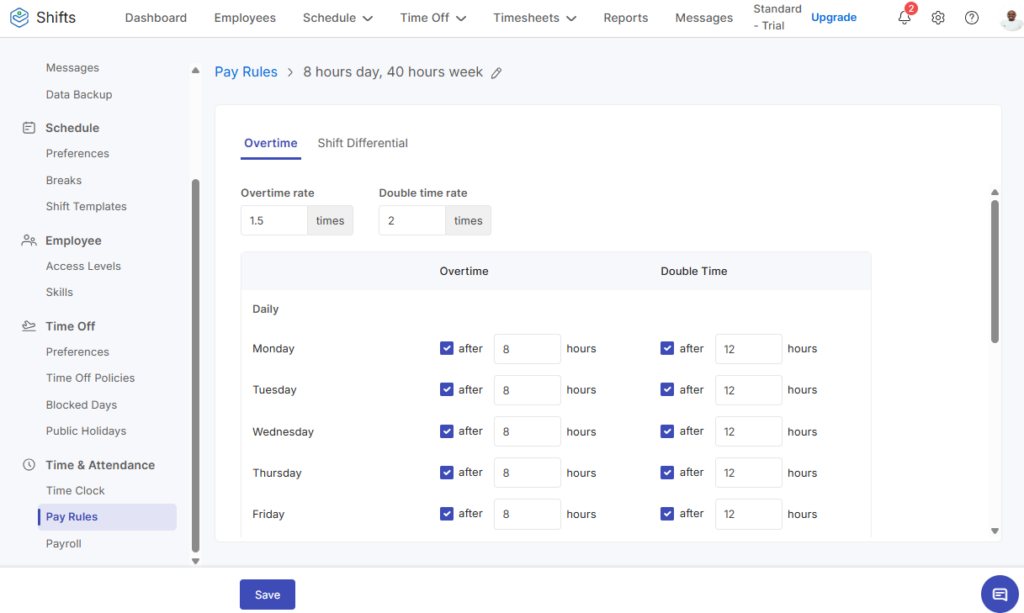Click the Shifts logo icon
The width and height of the screenshot is (1024, 613).
(20, 18)
